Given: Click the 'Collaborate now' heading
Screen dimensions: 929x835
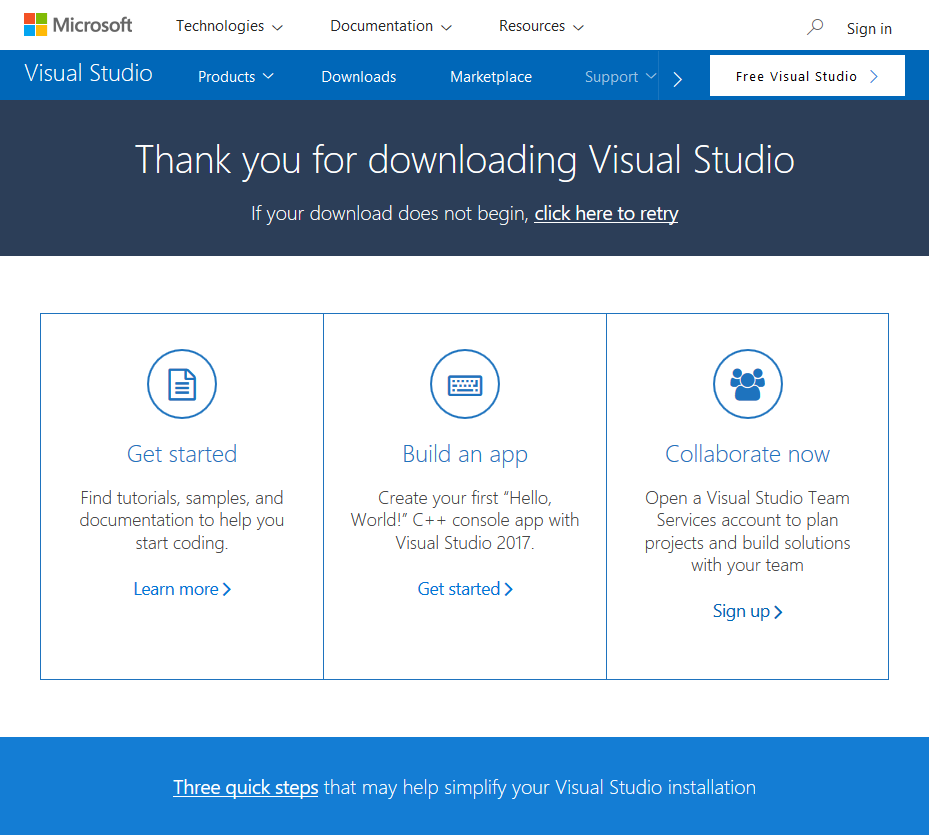Looking at the screenshot, I should pyautogui.click(x=748, y=454).
